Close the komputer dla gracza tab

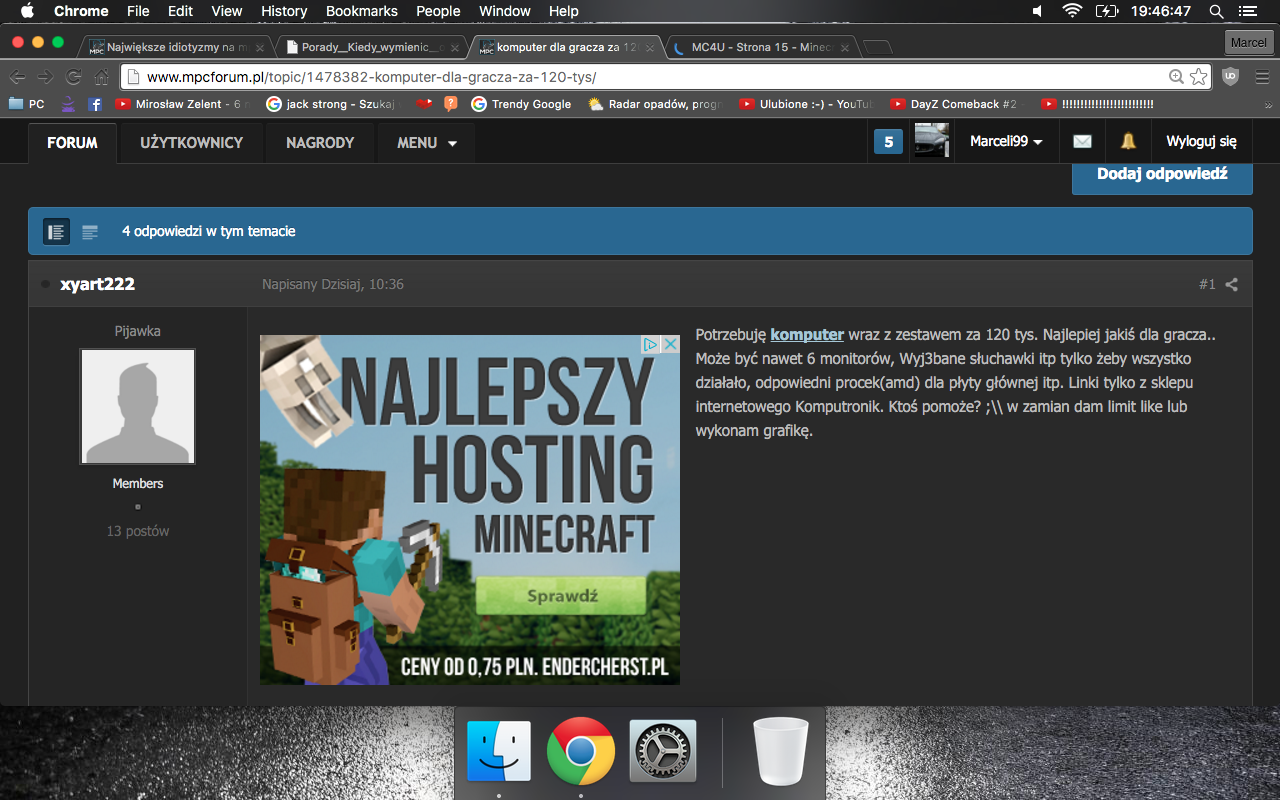point(650,47)
